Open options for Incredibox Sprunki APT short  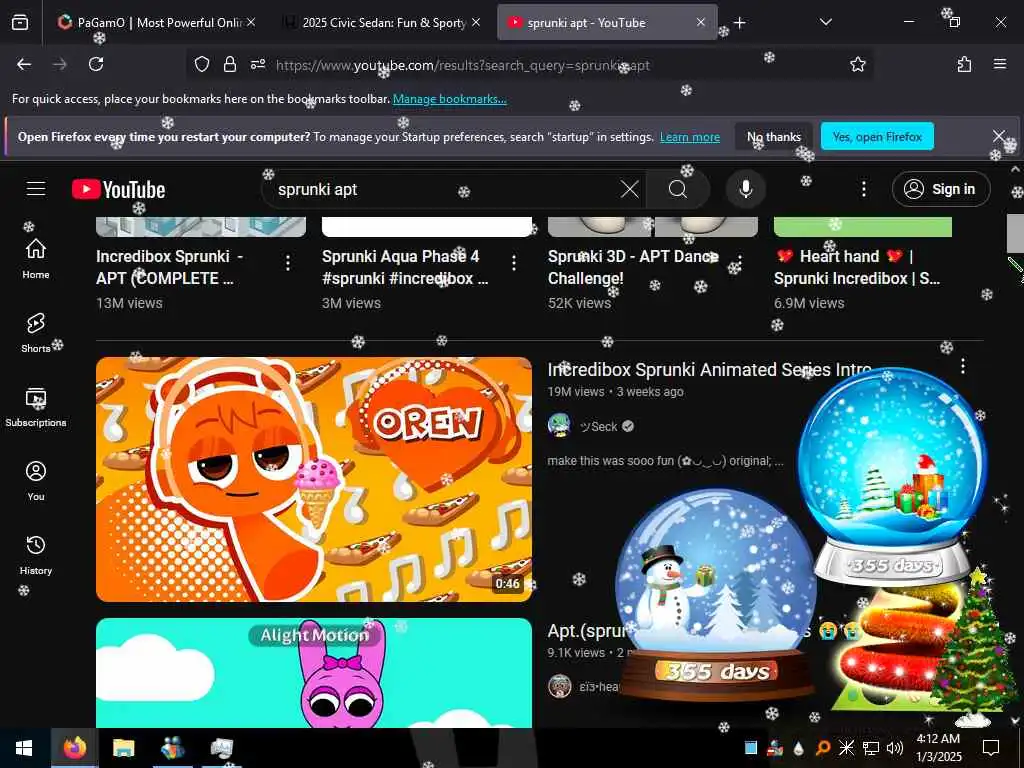coord(288,263)
